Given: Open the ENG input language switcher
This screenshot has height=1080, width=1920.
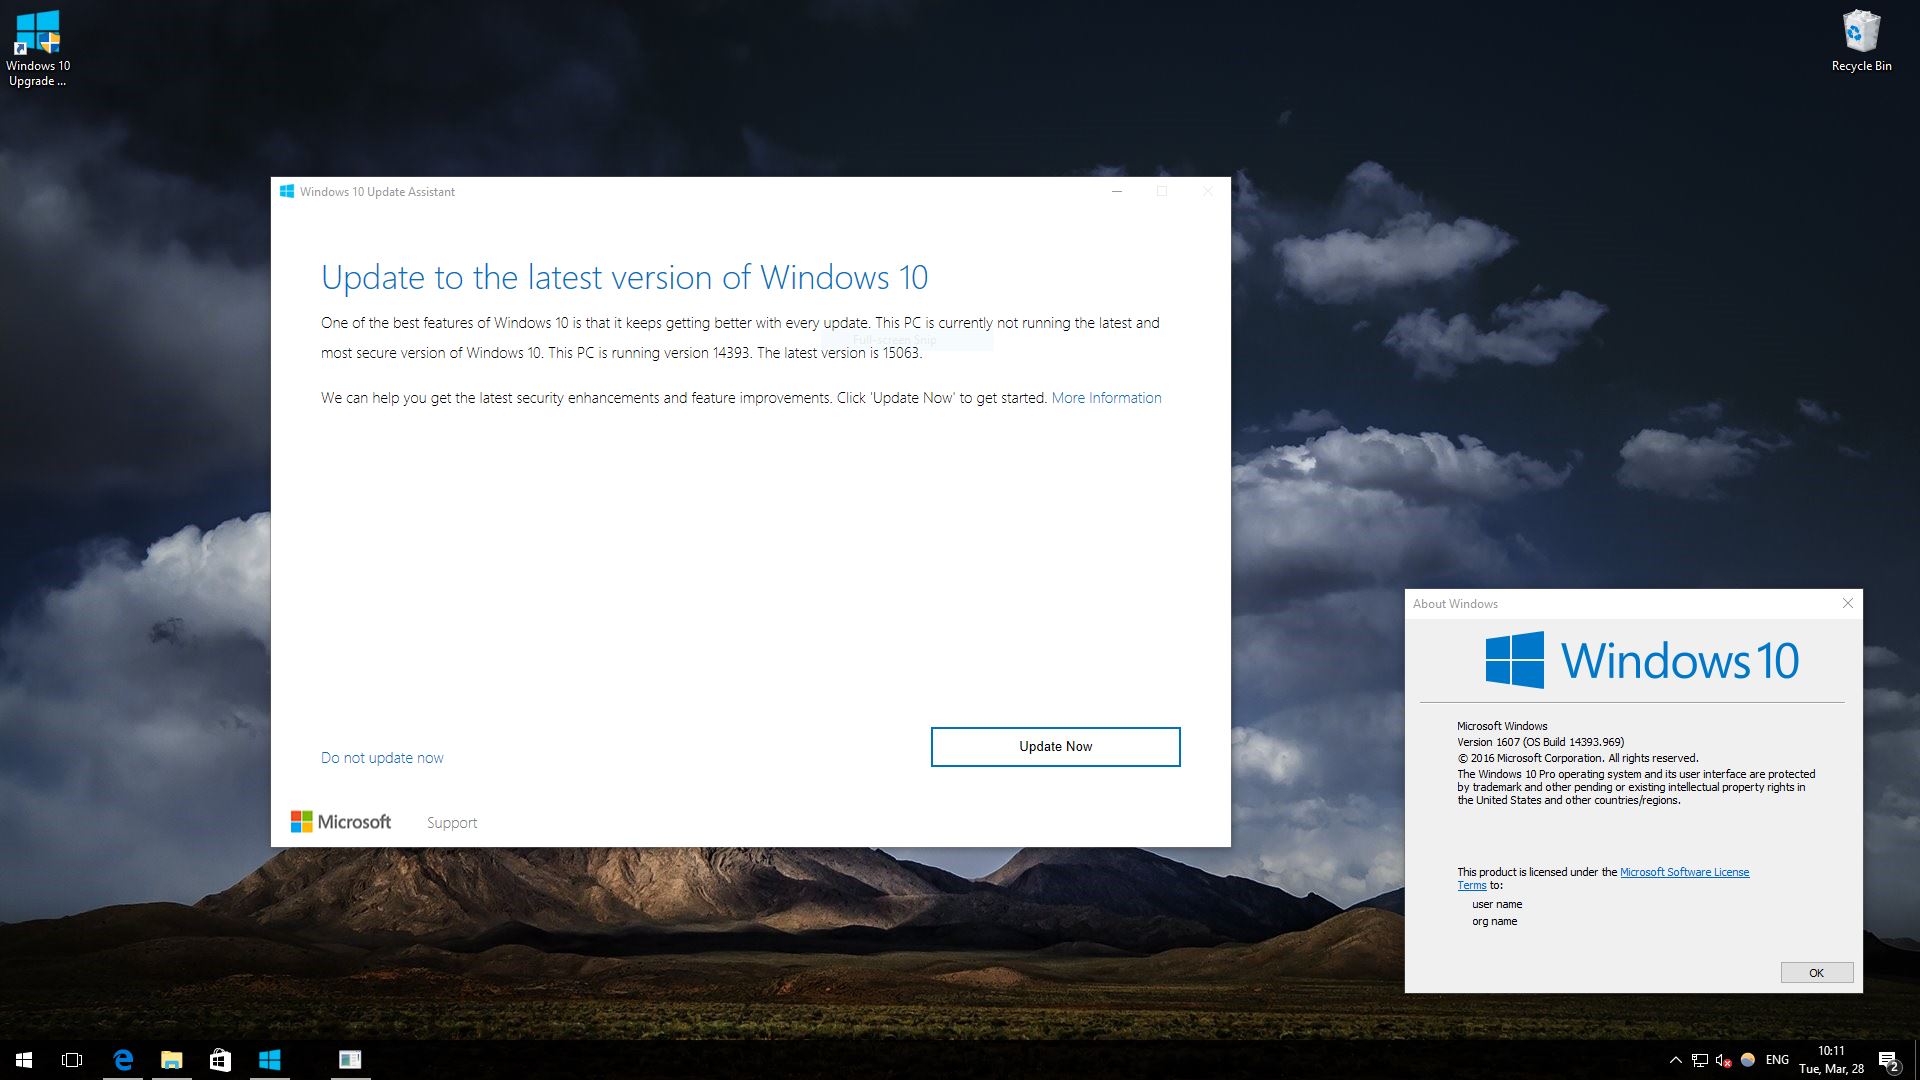Looking at the screenshot, I should pos(1777,1060).
